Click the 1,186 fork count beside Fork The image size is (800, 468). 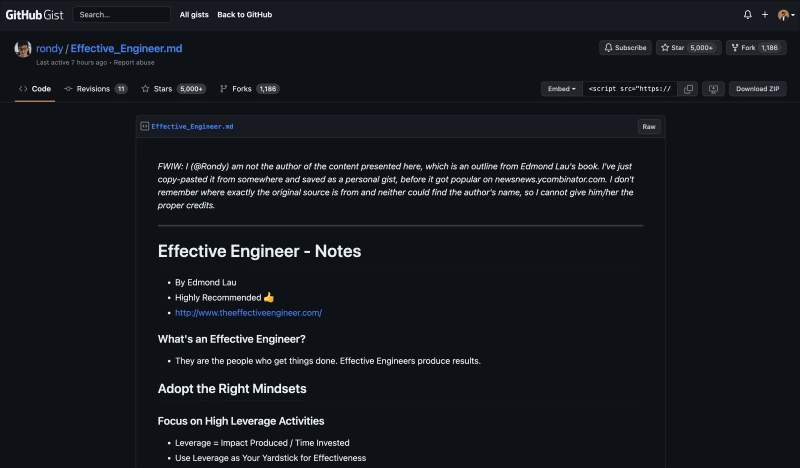pos(769,47)
